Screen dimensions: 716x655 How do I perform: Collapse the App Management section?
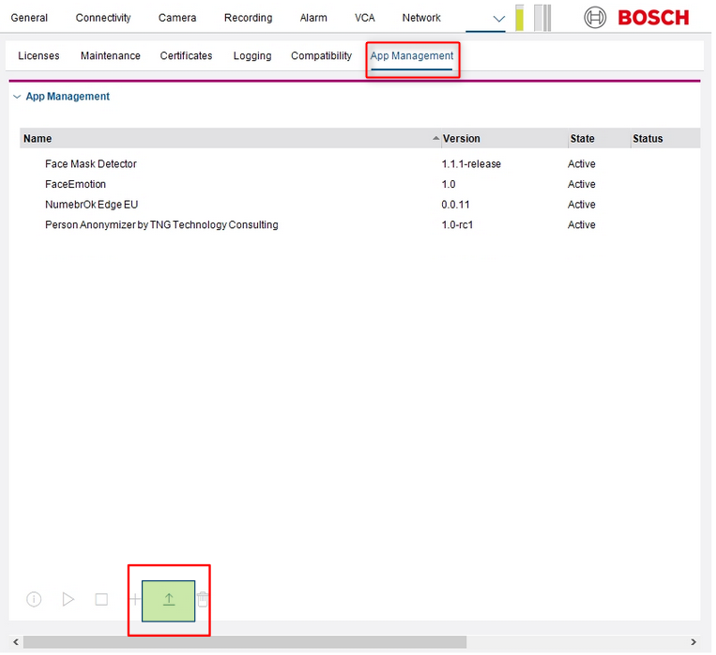coord(17,97)
